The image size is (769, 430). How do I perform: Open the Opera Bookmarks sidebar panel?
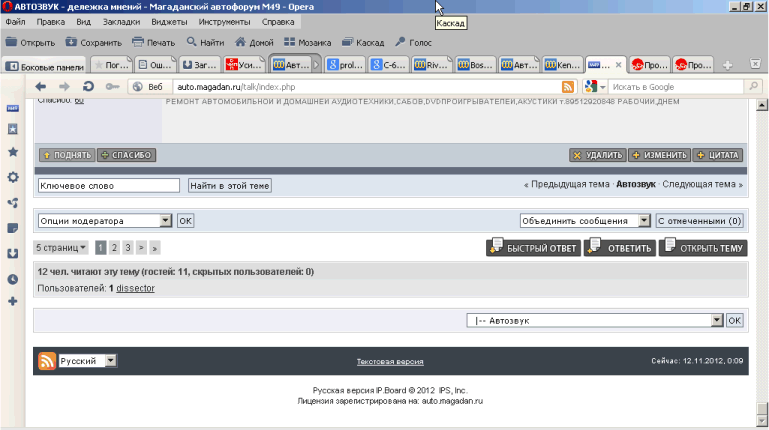pos(13,152)
